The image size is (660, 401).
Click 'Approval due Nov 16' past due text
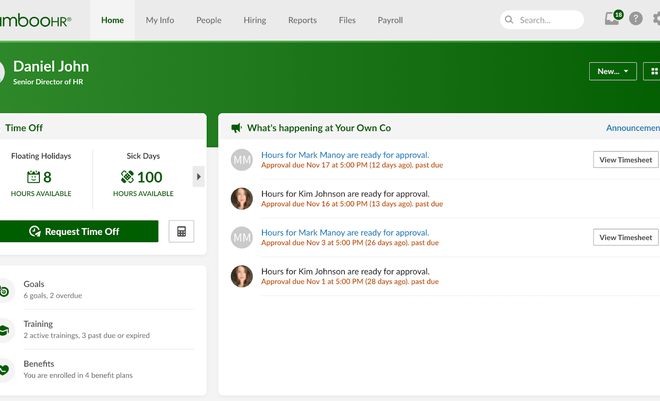coord(352,204)
